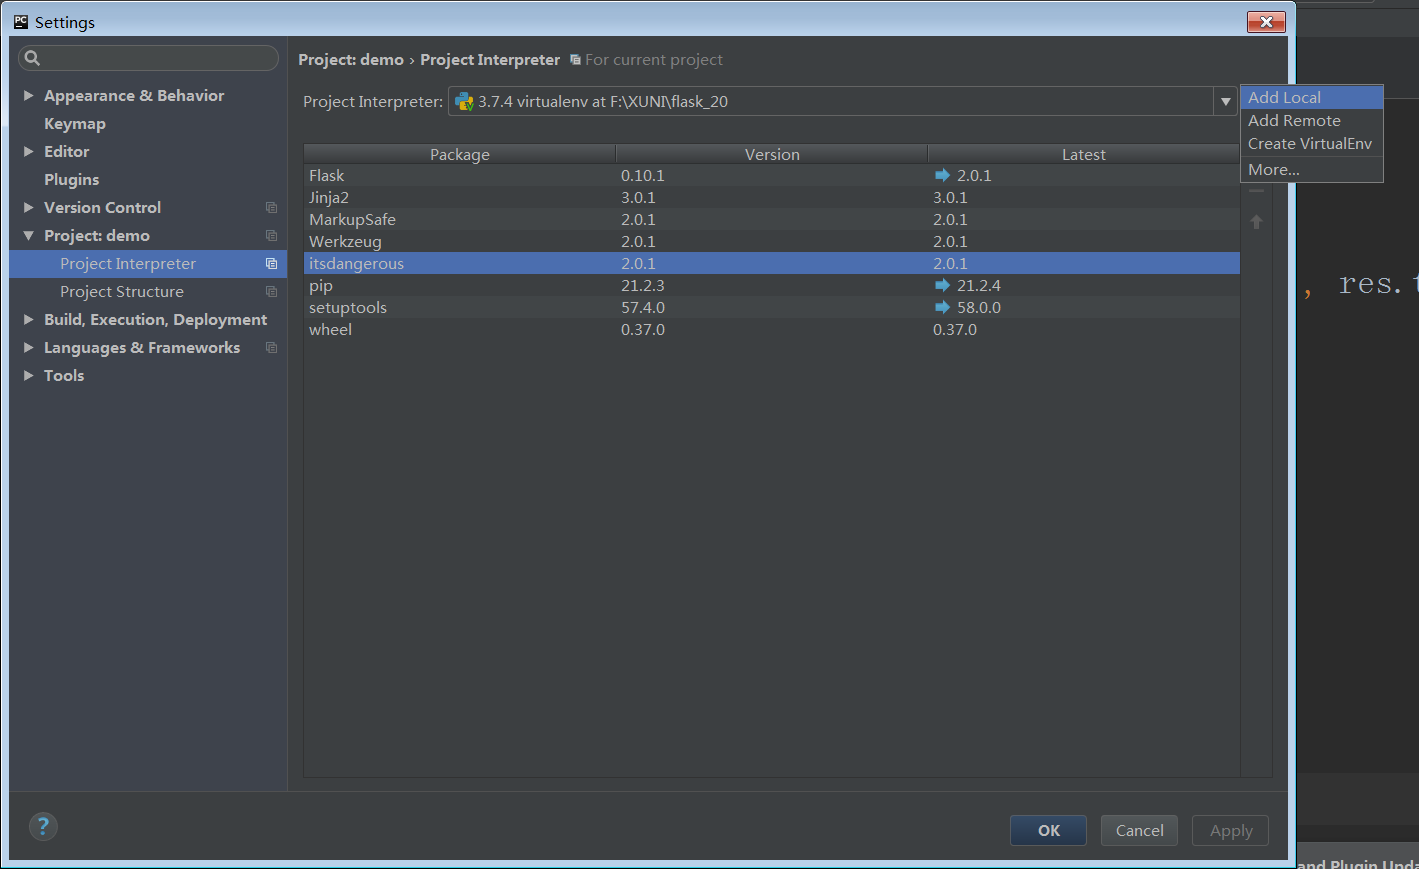Viewport: 1419px width, 869px height.
Task: Confirm settings with OK button
Action: pos(1048,830)
